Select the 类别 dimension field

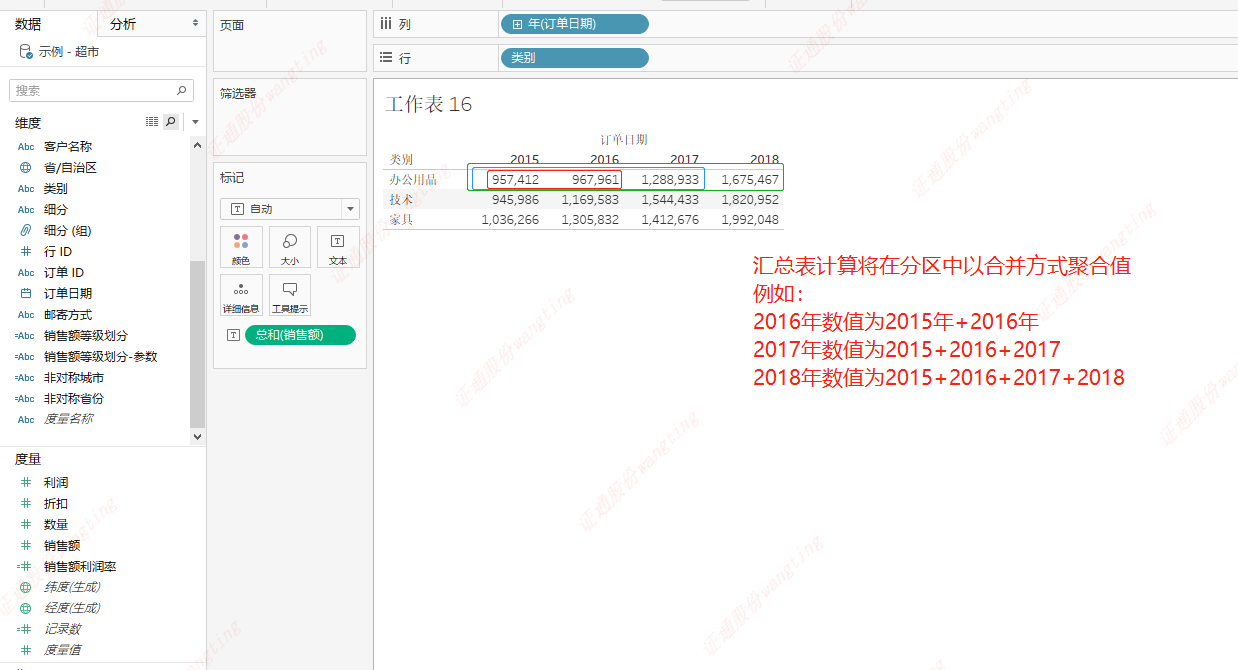click(x=56, y=189)
